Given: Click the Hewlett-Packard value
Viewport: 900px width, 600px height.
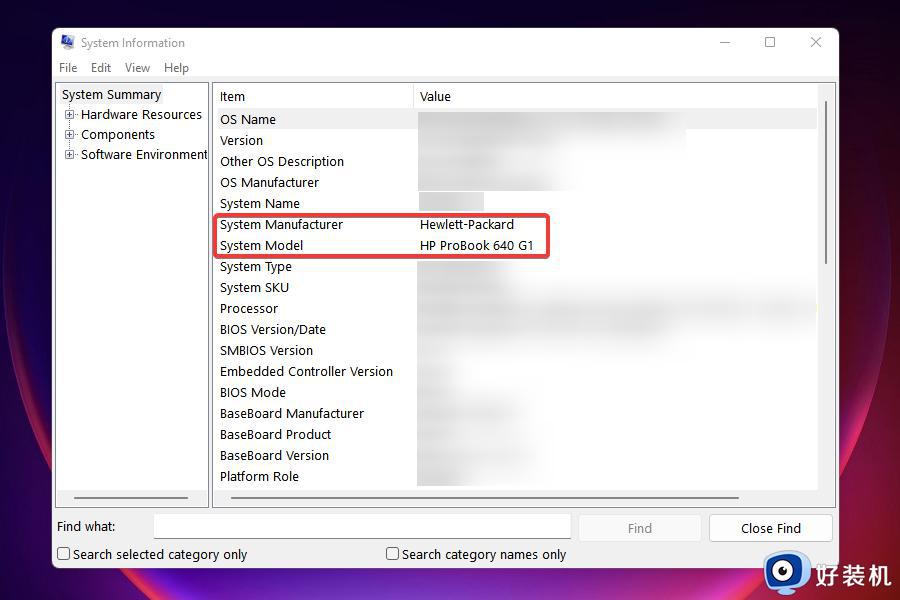Looking at the screenshot, I should pos(467,224).
